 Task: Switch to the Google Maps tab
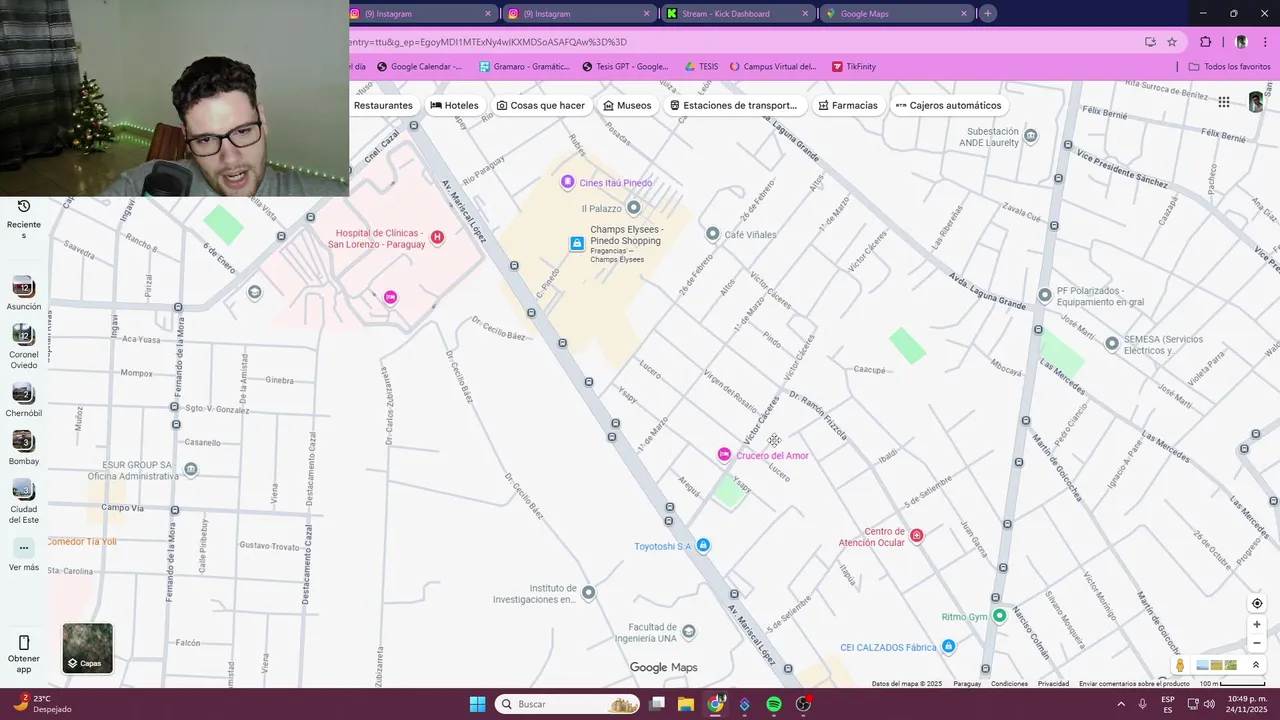coord(896,14)
